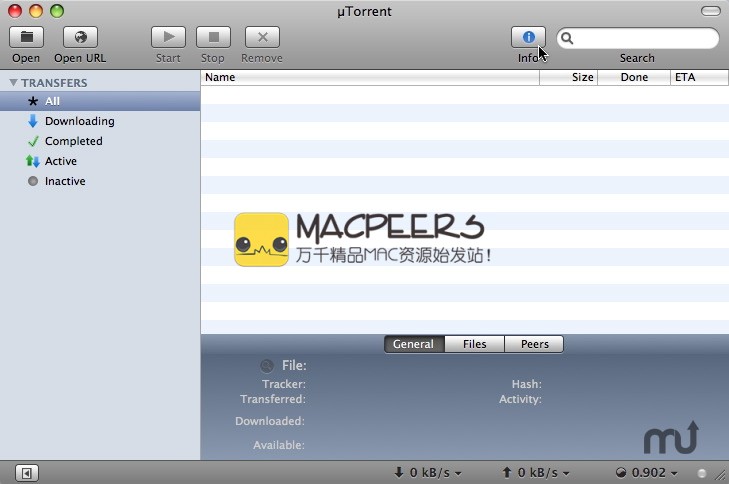Screen dimensions: 729x484
Task: Toggle the sidebar with bottom-left button
Action: [27, 473]
